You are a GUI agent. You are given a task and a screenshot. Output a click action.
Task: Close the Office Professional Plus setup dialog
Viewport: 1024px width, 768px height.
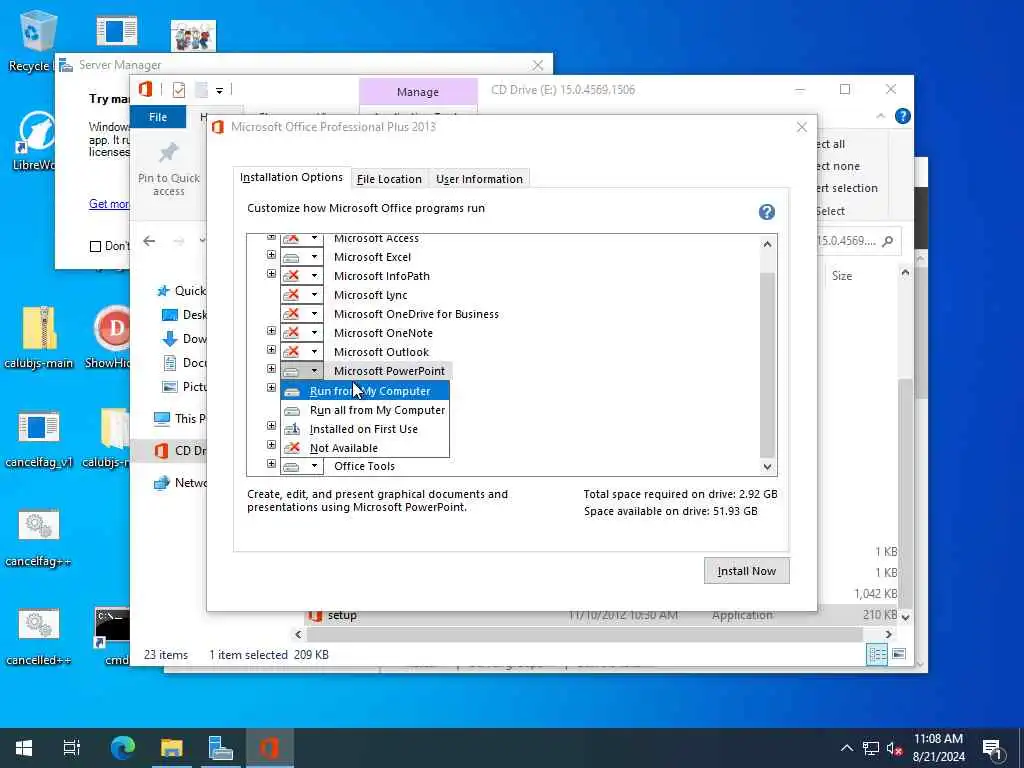(802, 127)
